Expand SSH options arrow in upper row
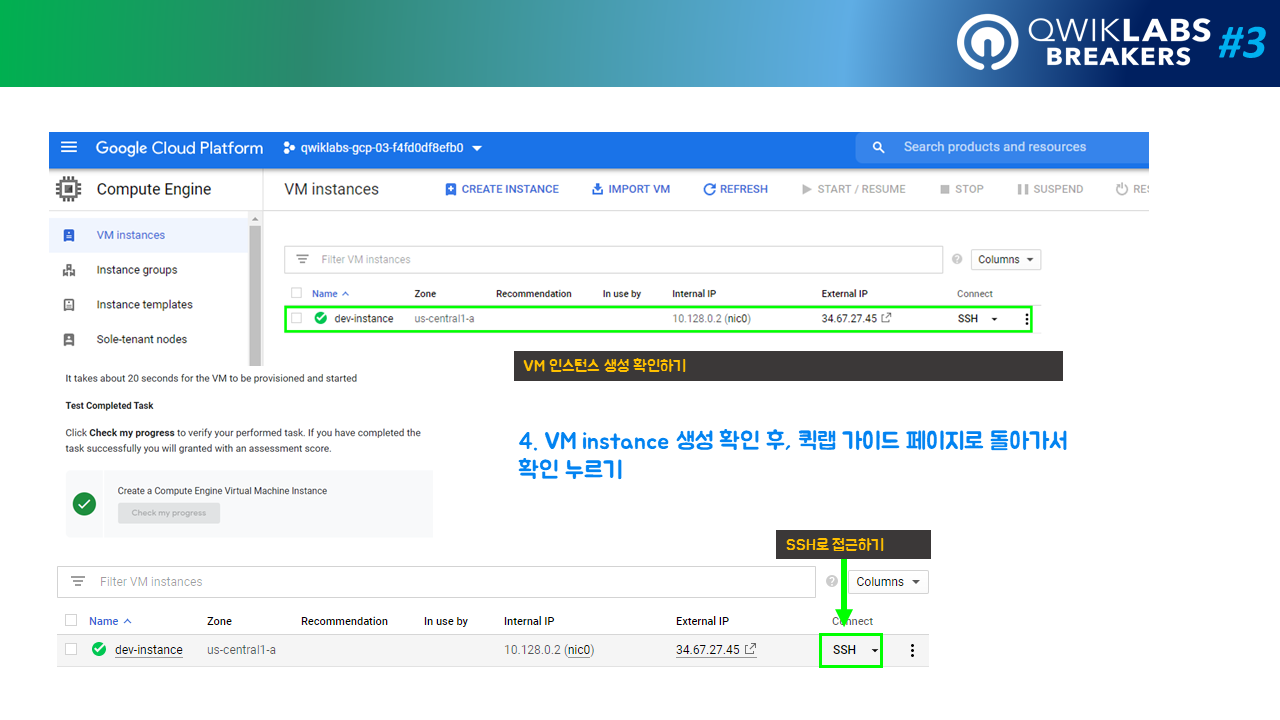 click(x=994, y=319)
